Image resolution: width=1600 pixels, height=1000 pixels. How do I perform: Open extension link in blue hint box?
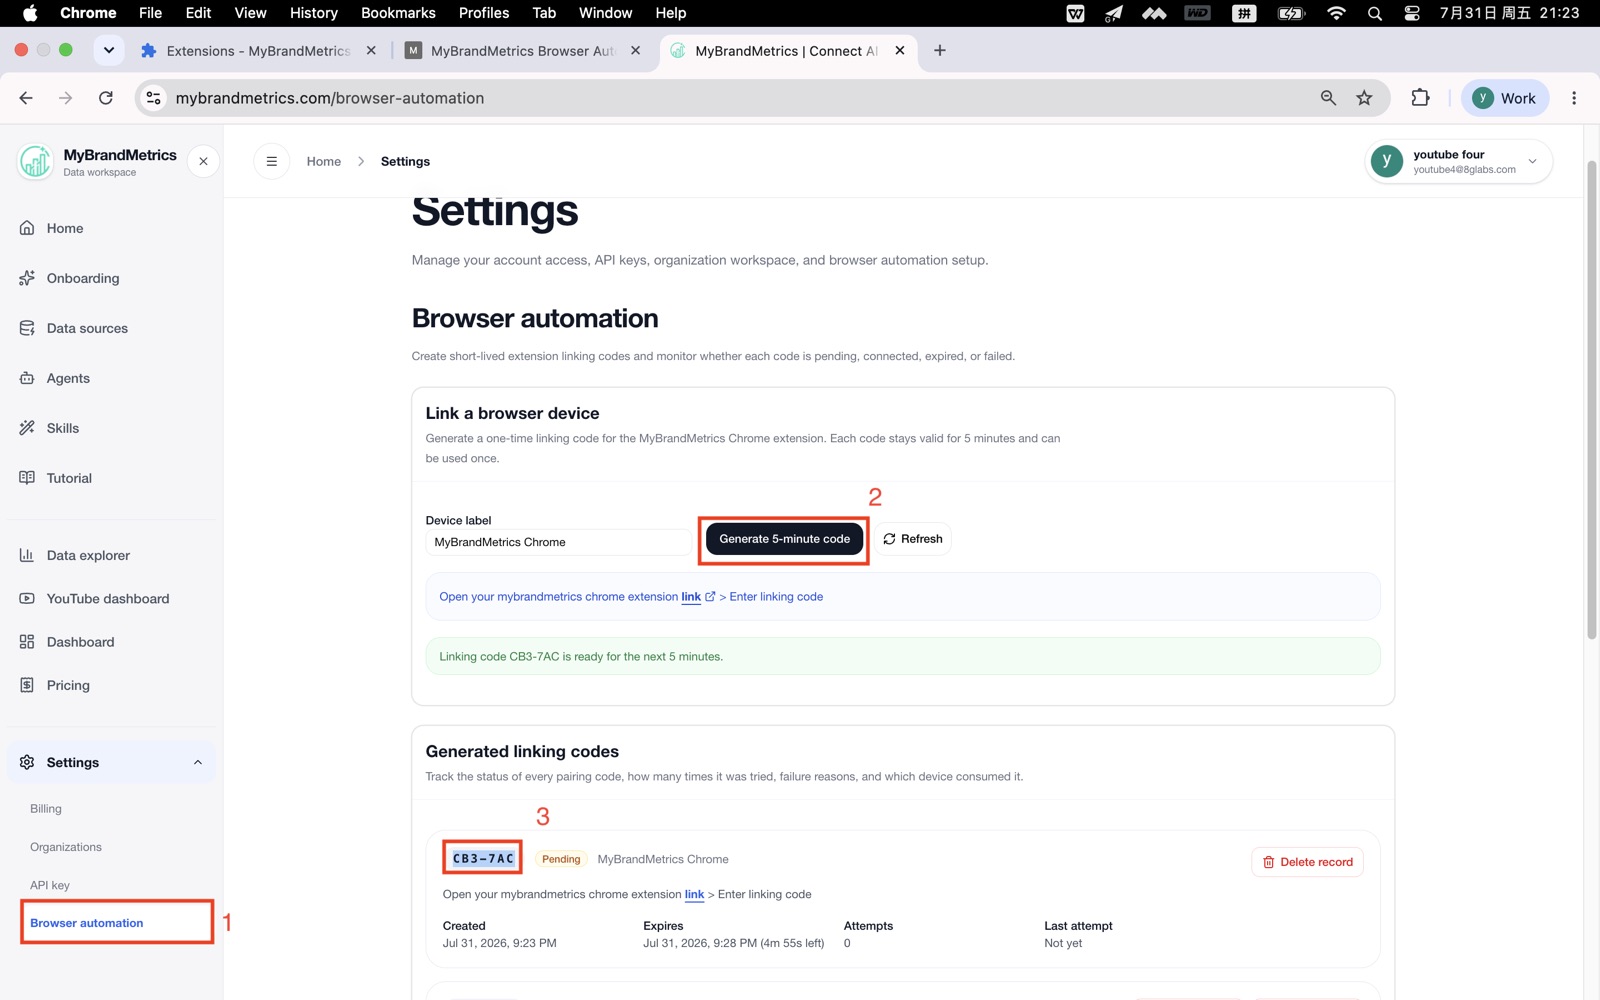[691, 597]
